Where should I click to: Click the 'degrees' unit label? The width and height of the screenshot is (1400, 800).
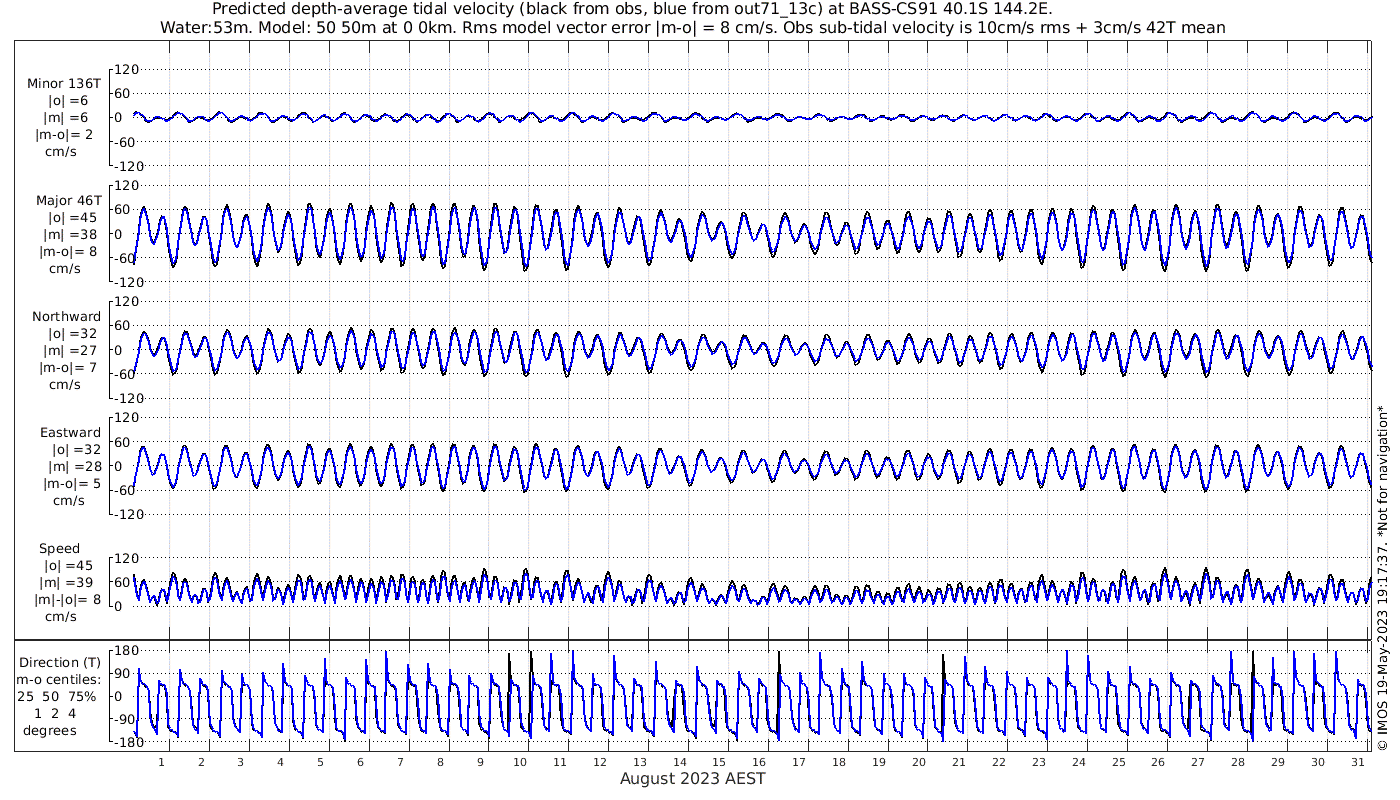click(51, 731)
